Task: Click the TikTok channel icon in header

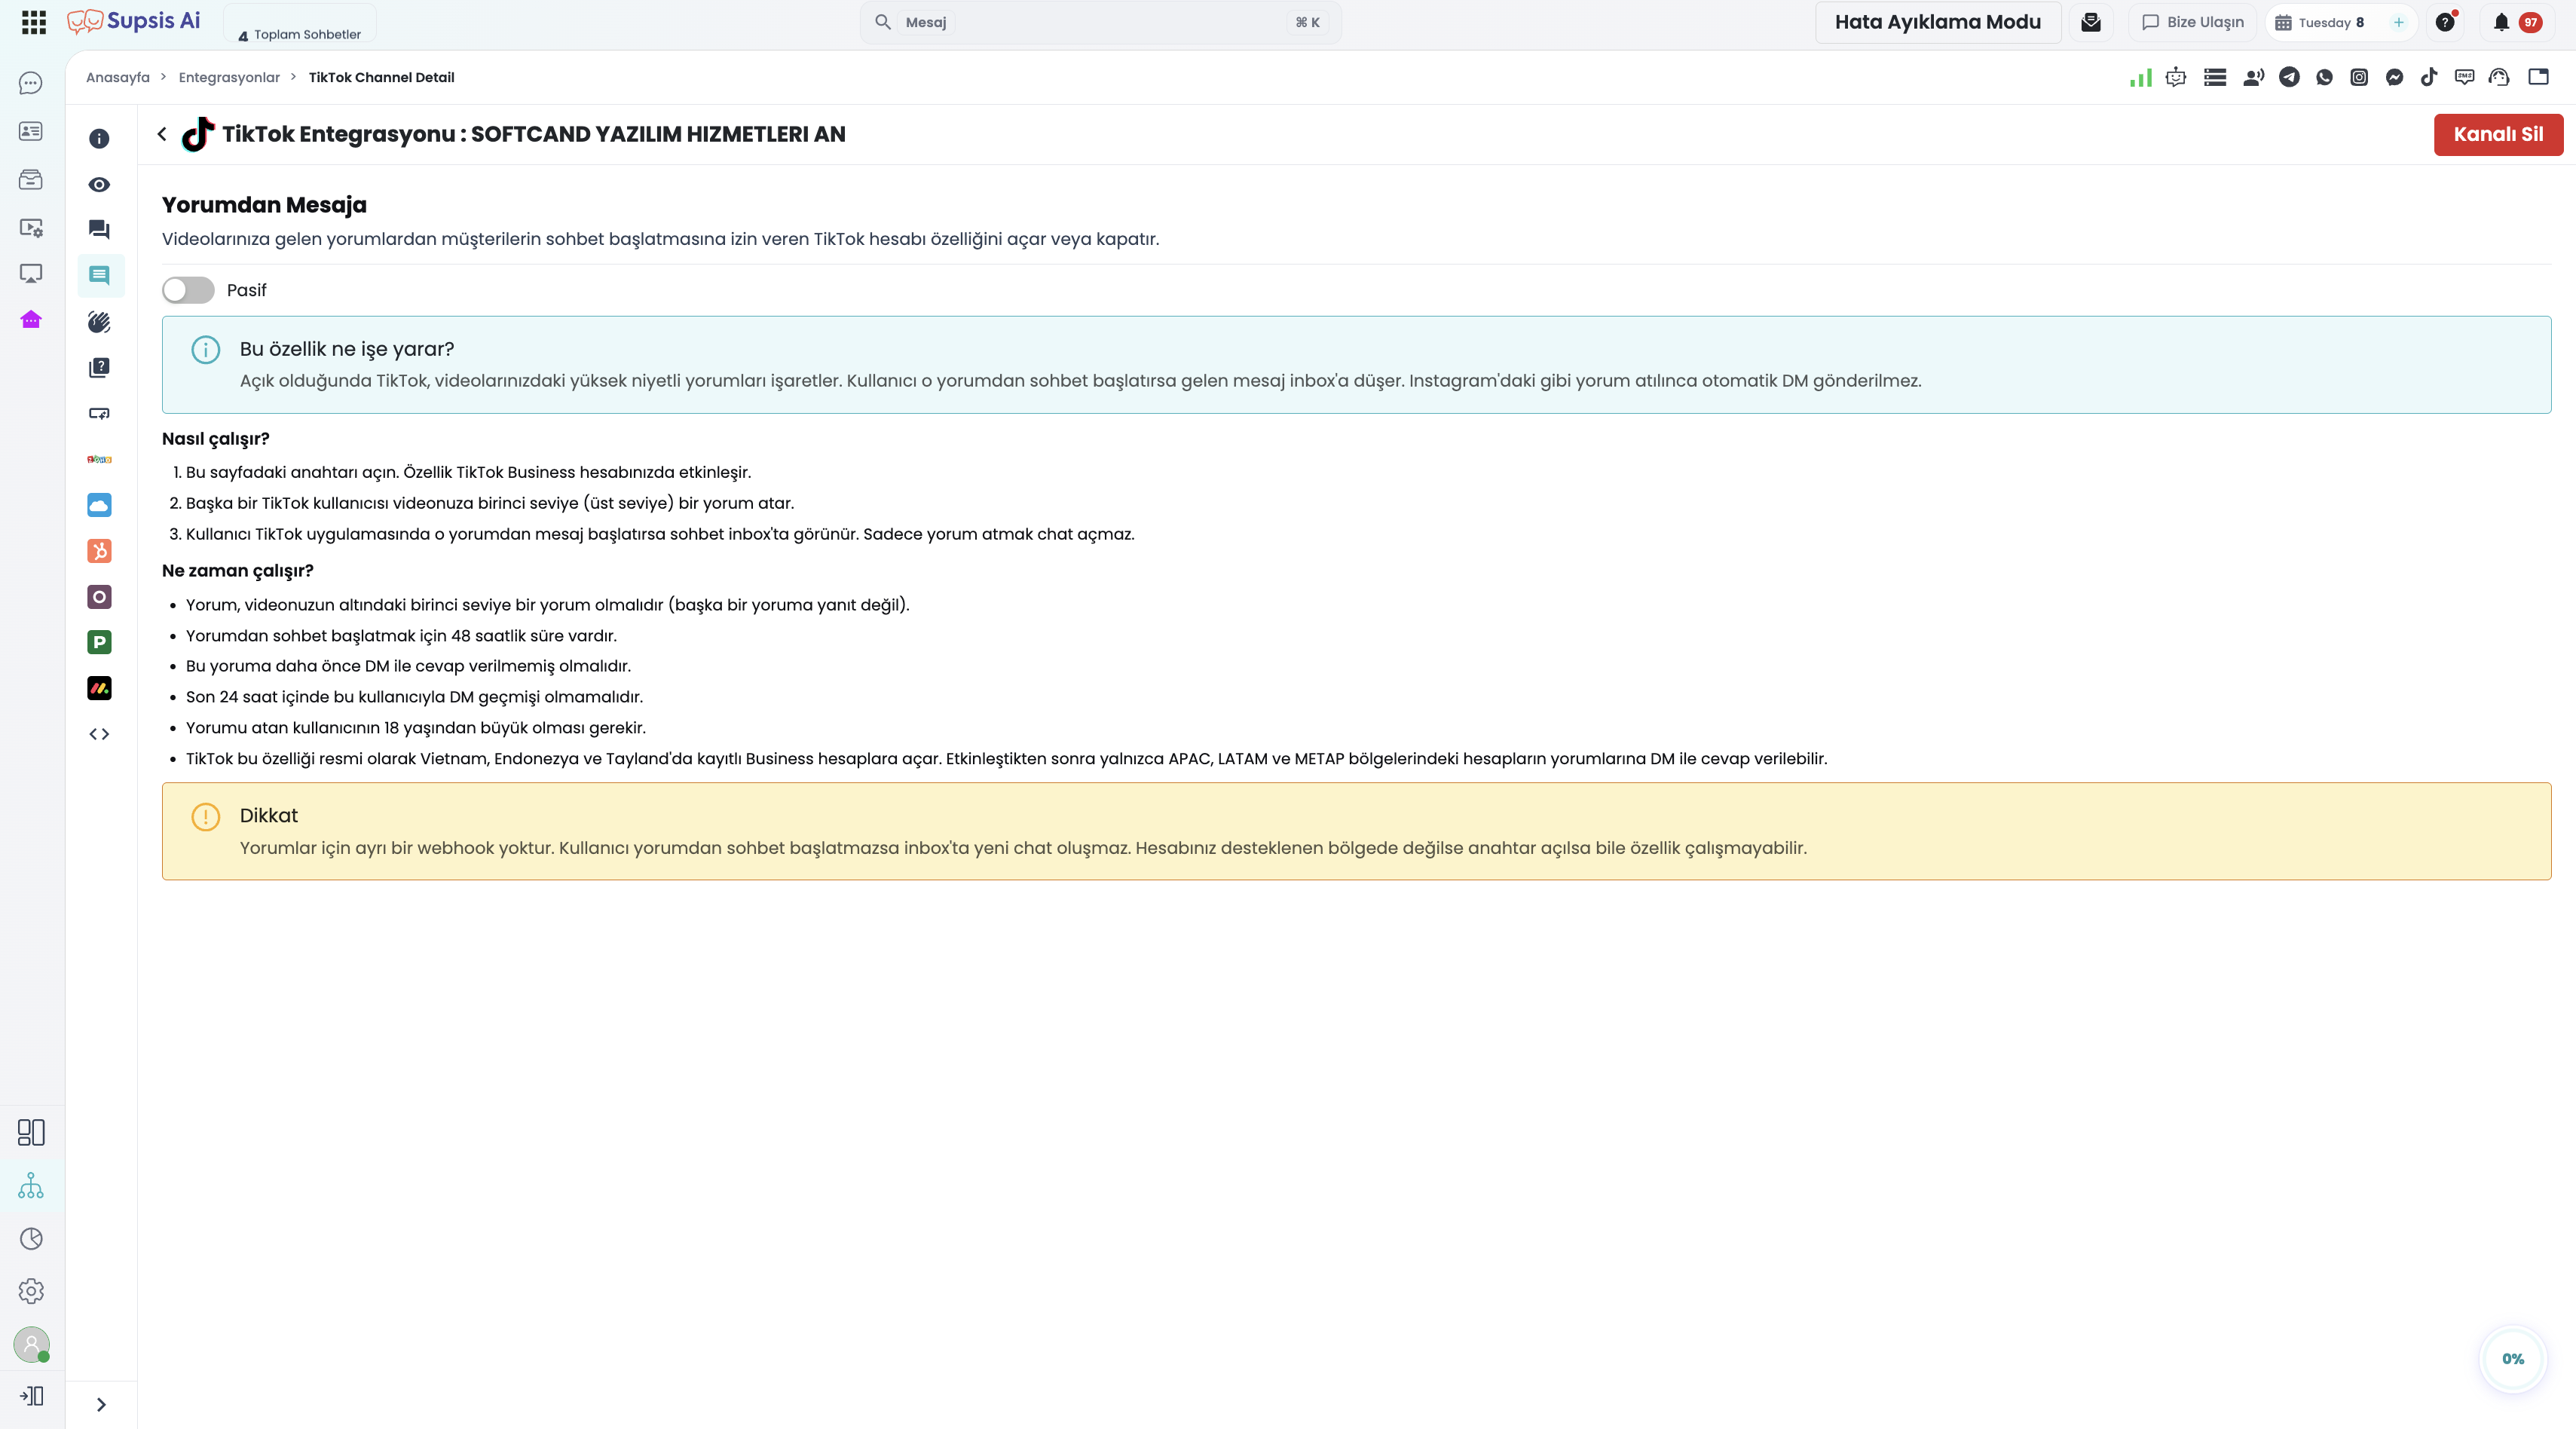Action: [x=2429, y=77]
